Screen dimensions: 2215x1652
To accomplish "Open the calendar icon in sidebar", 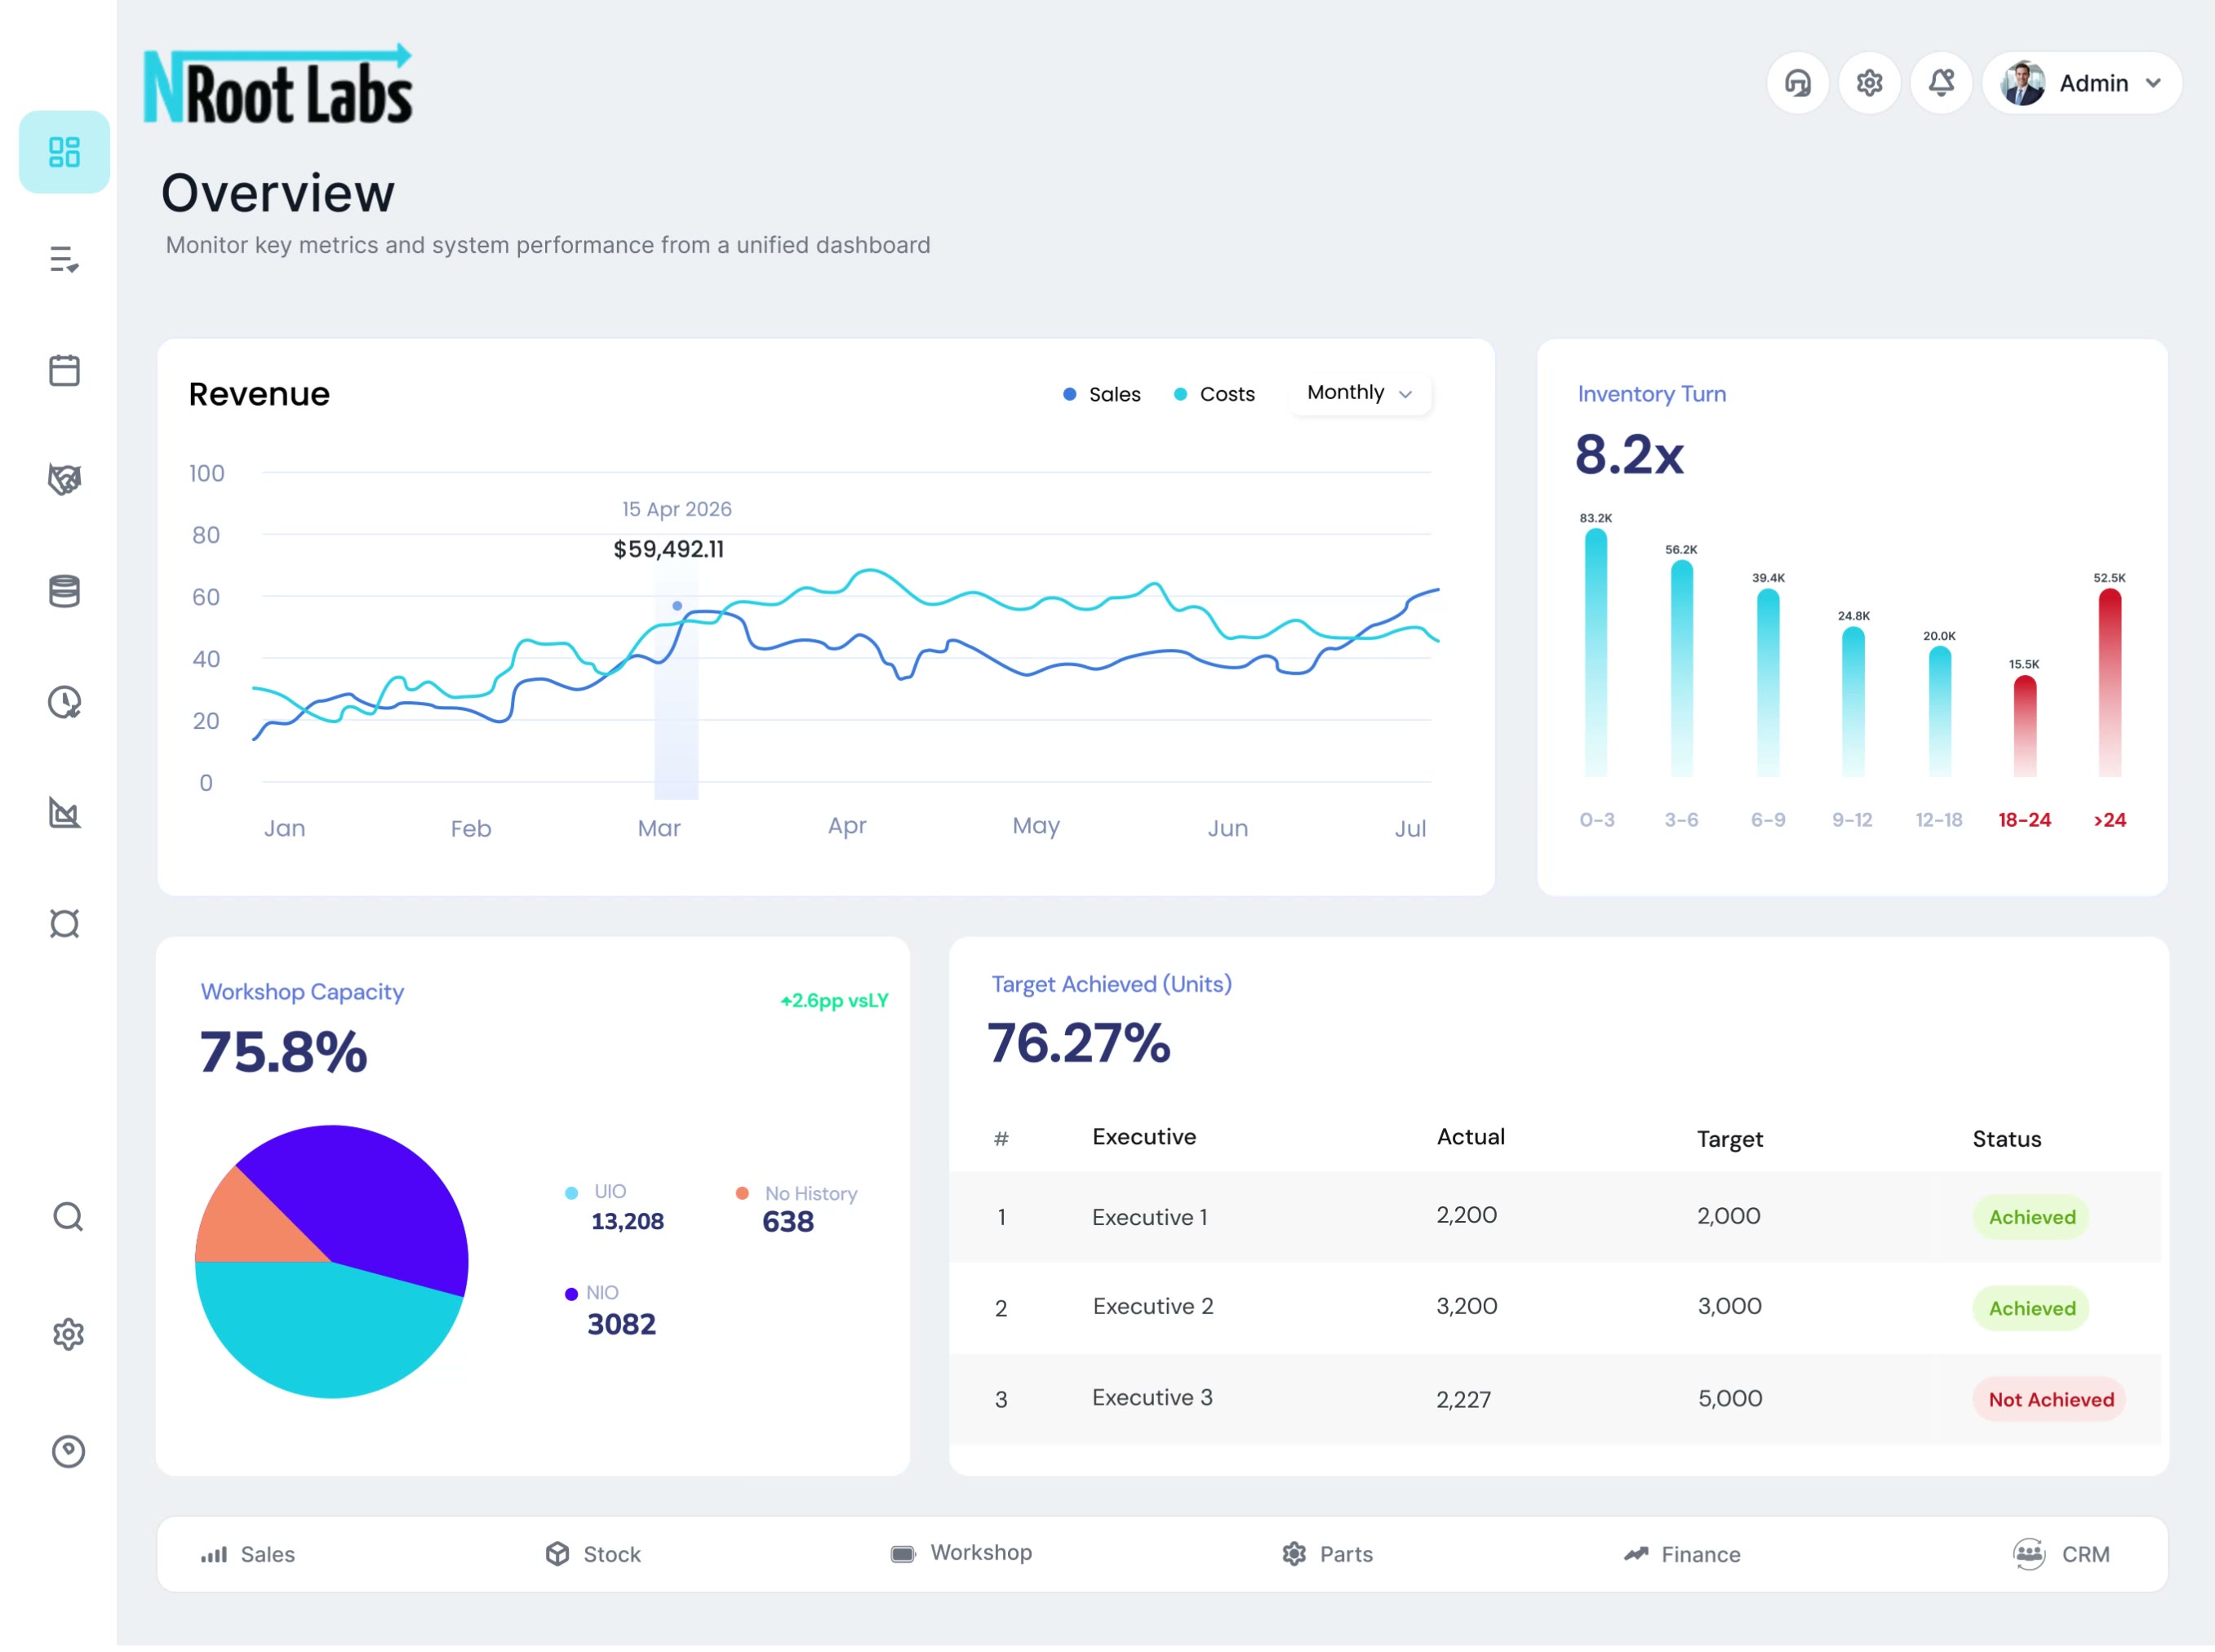I will [64, 370].
